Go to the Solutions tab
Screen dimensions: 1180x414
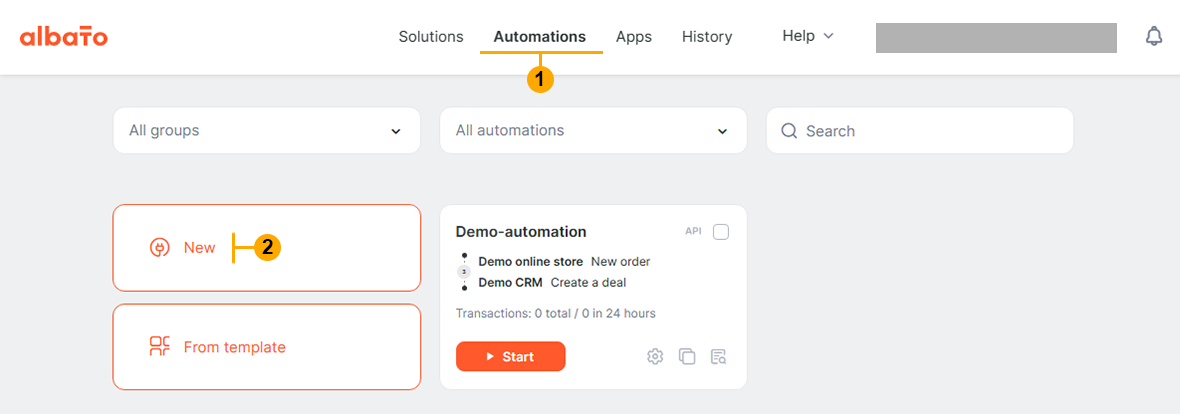point(431,37)
